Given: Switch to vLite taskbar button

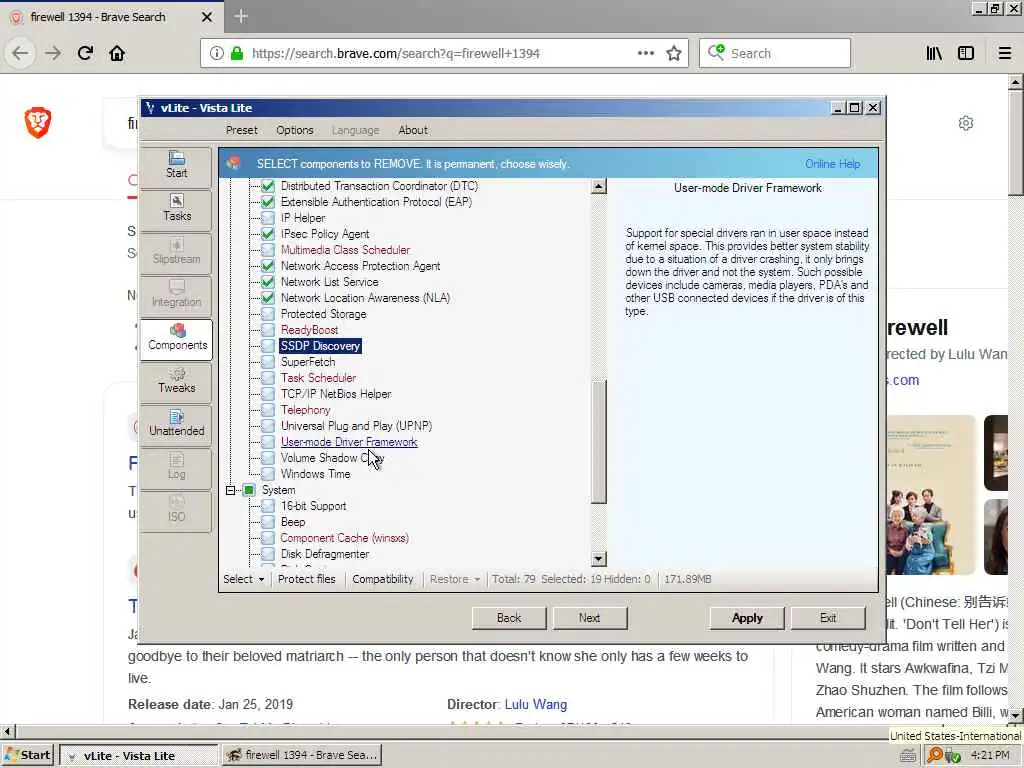Looking at the screenshot, I should (139, 756).
